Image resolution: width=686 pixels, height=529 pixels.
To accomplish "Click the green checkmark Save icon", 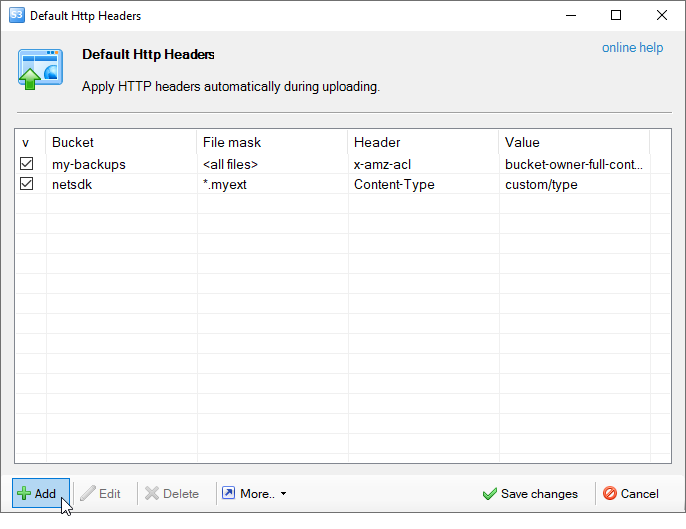I will coord(490,494).
